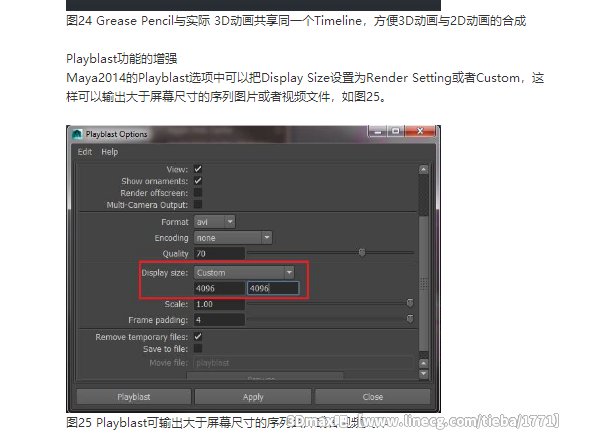
Task: Maximize the Playblast Options window
Action: click(x=396, y=131)
